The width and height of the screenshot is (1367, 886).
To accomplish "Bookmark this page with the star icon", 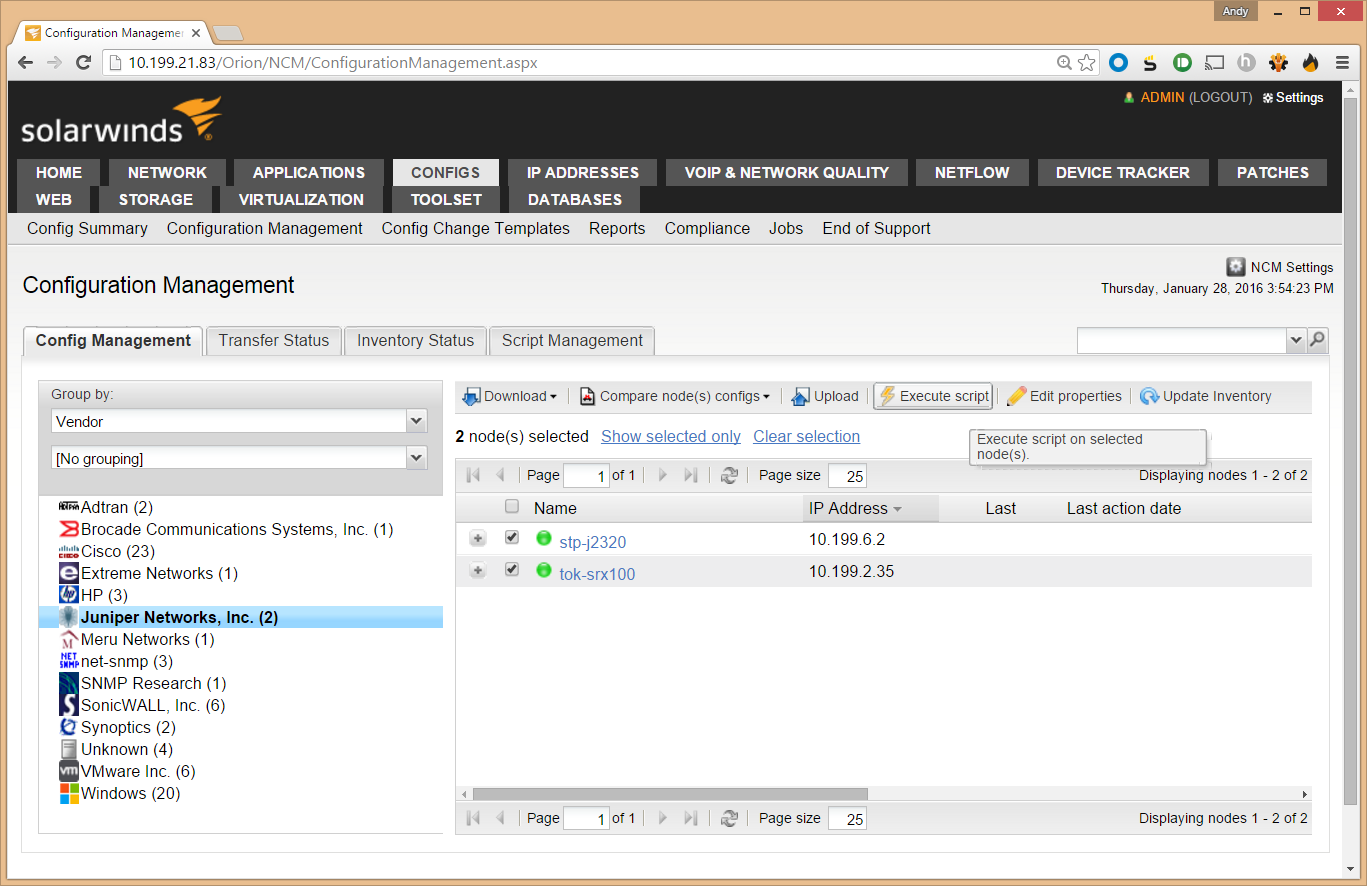I will [x=1087, y=63].
